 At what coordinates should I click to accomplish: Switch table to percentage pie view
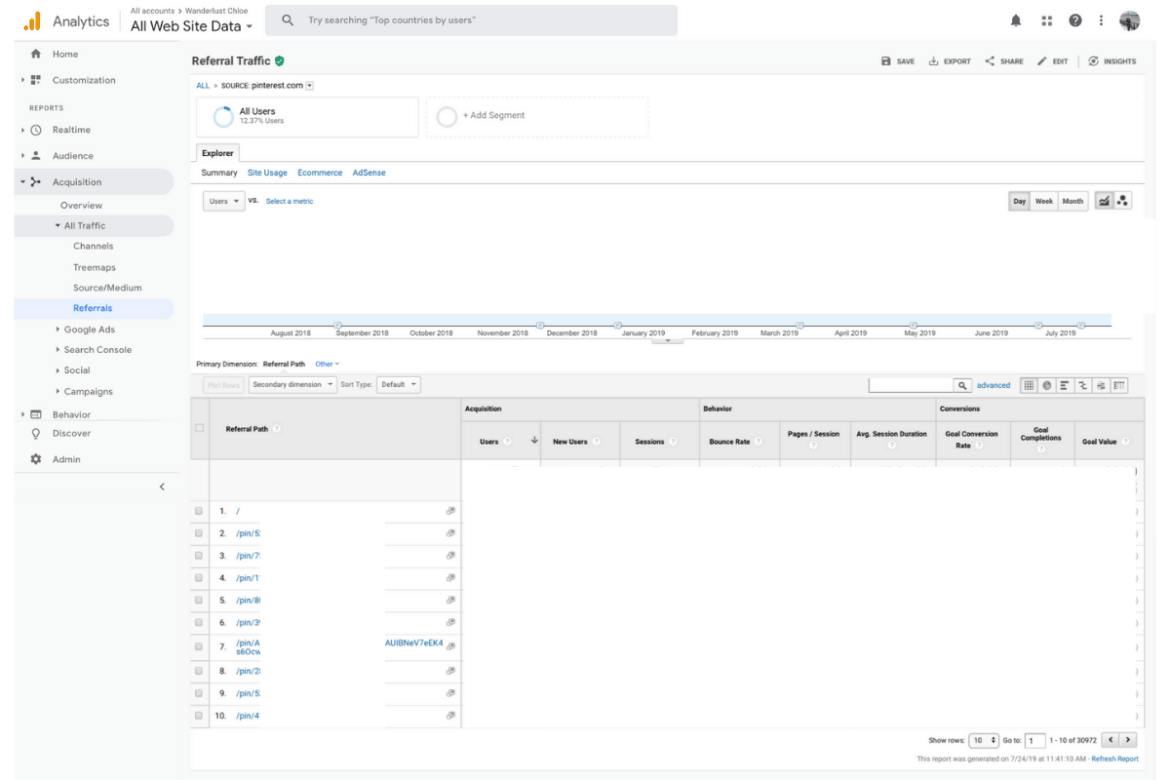point(1047,385)
